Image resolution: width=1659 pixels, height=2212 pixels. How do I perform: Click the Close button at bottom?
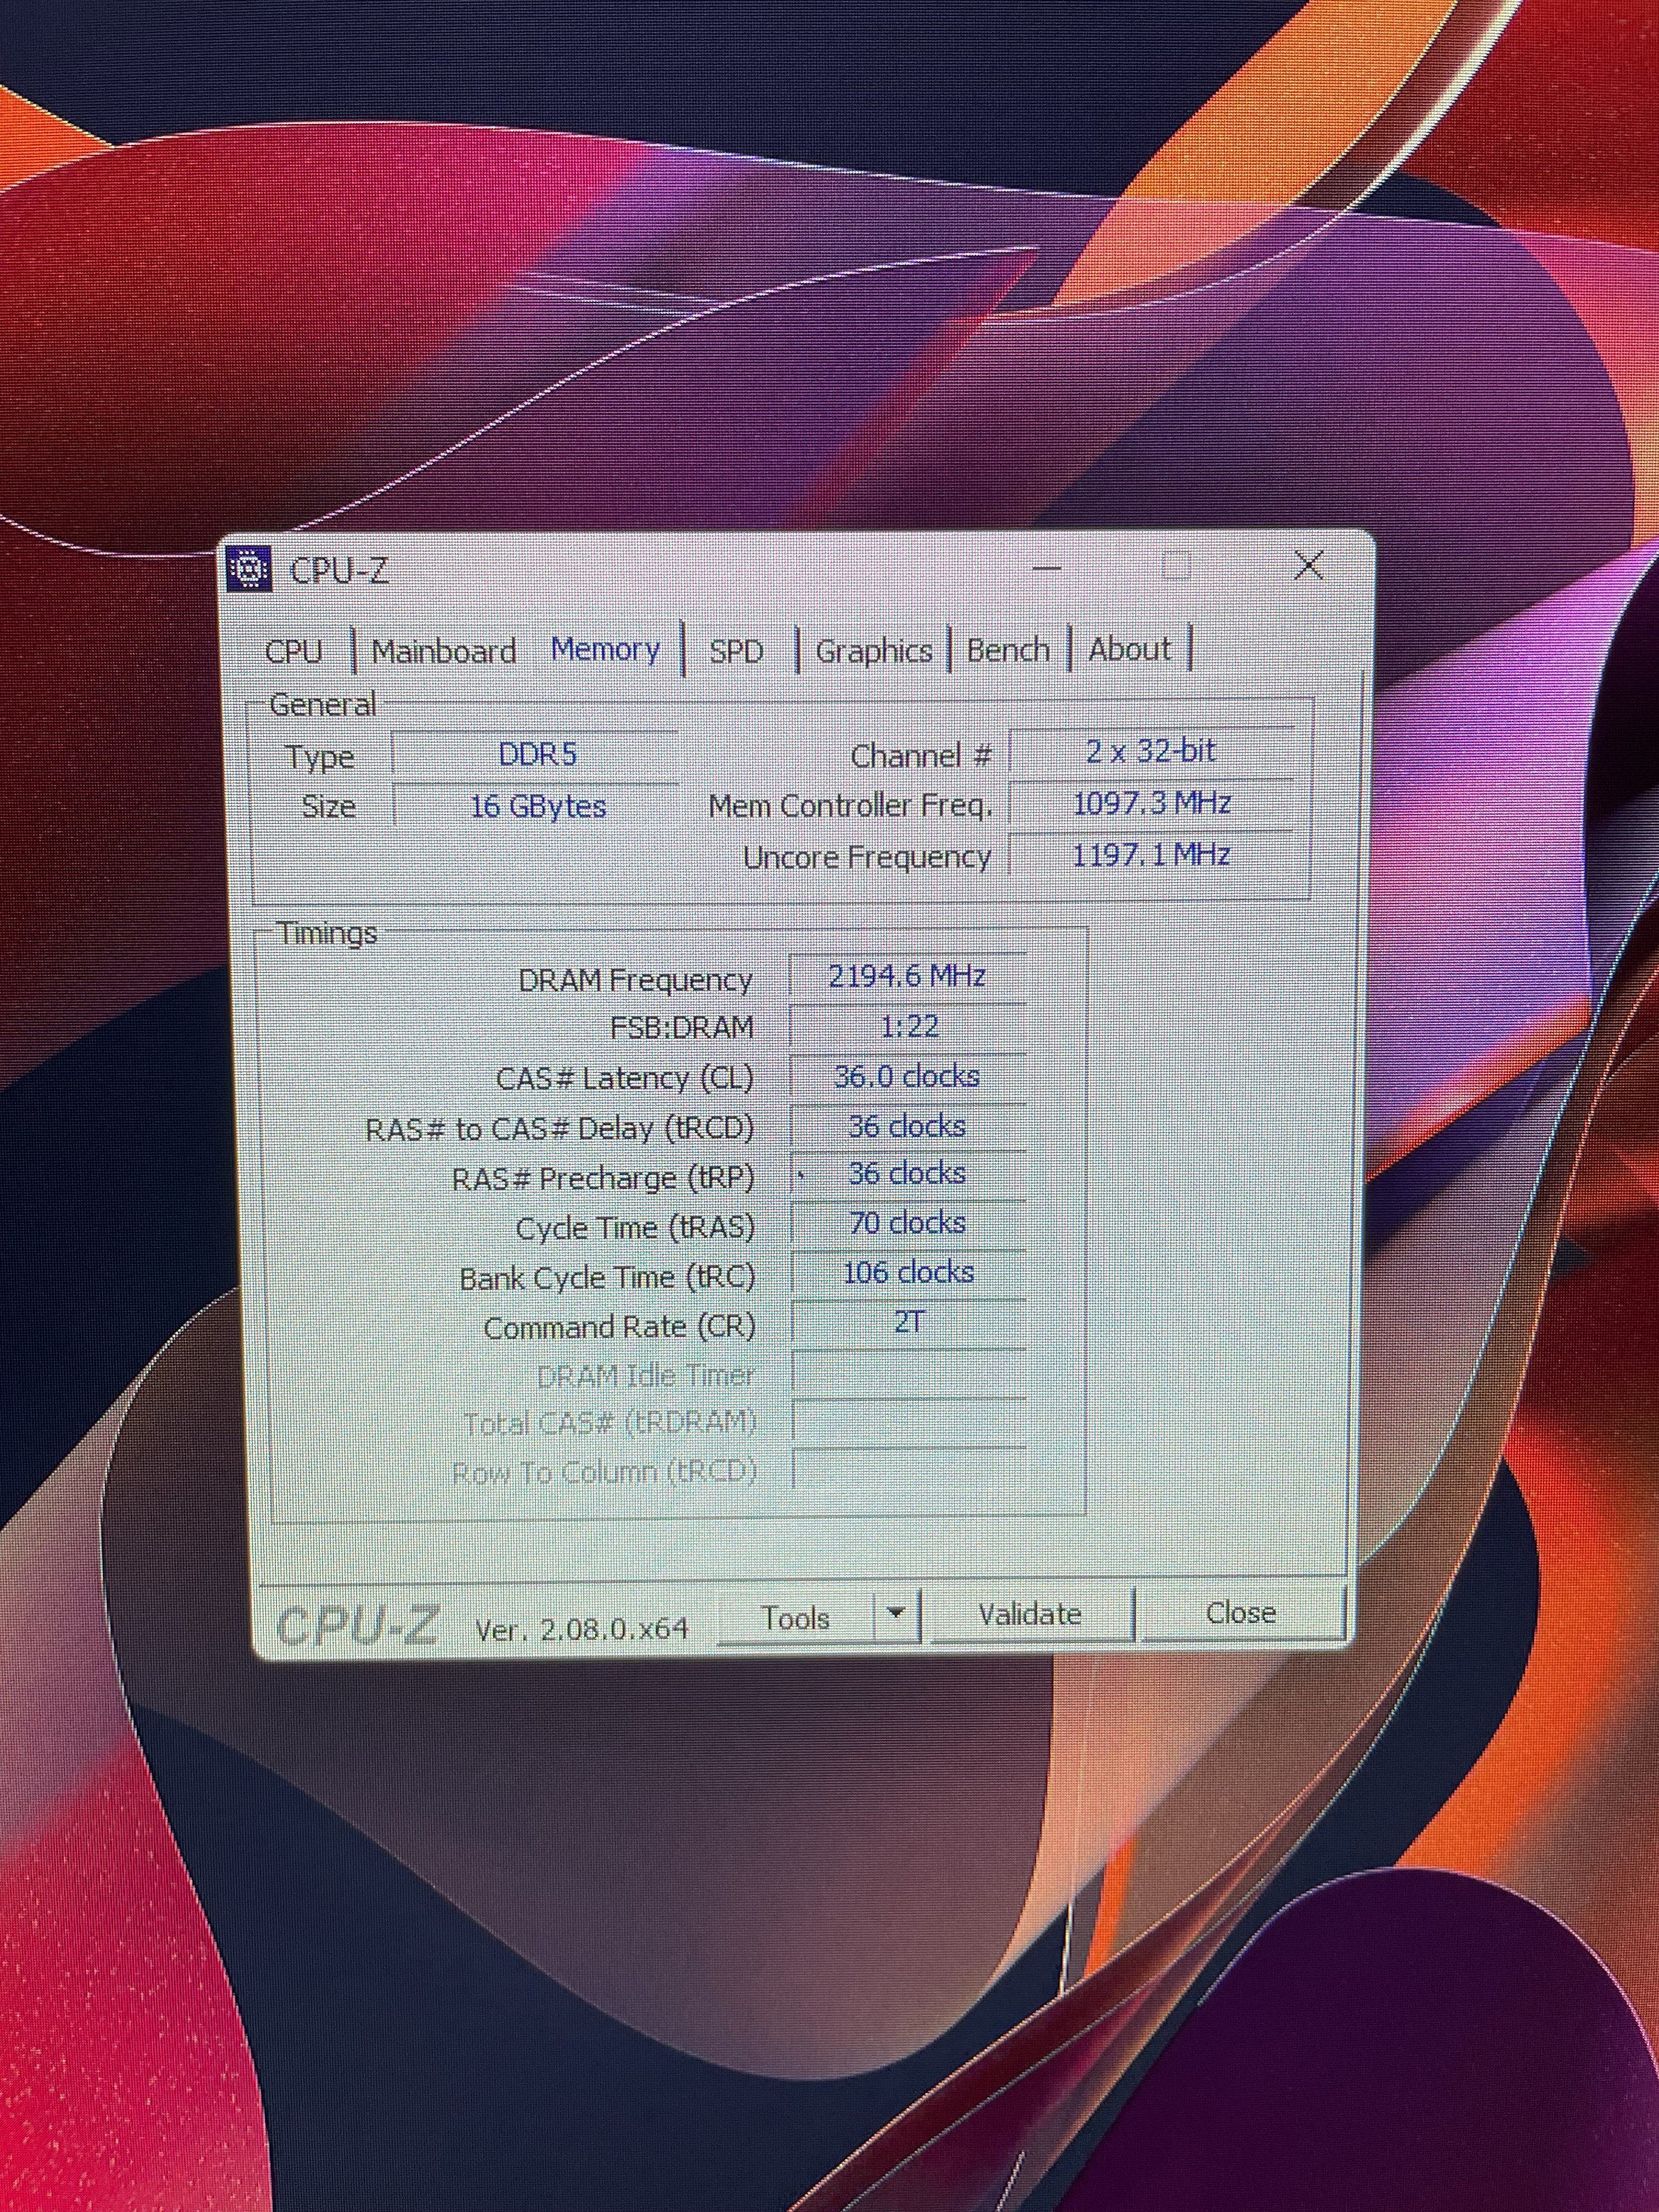point(1241,1613)
